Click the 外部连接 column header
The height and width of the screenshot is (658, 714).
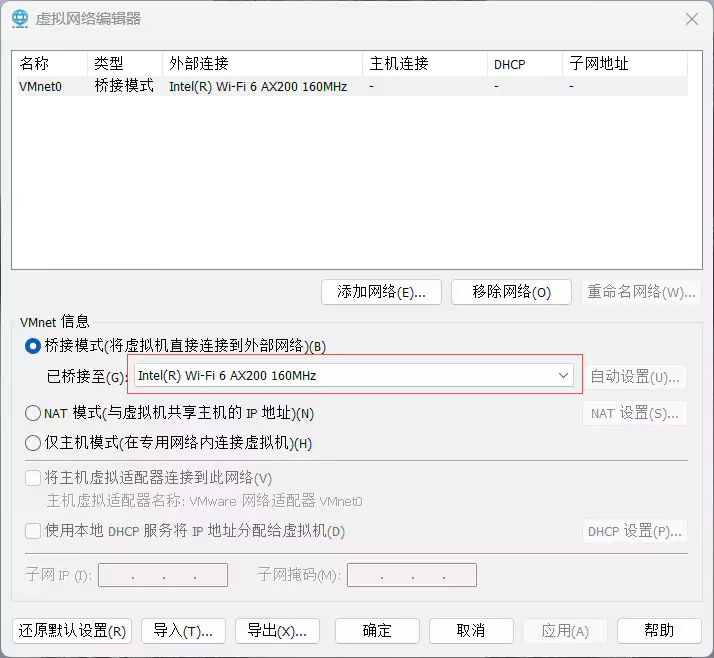[x=262, y=64]
